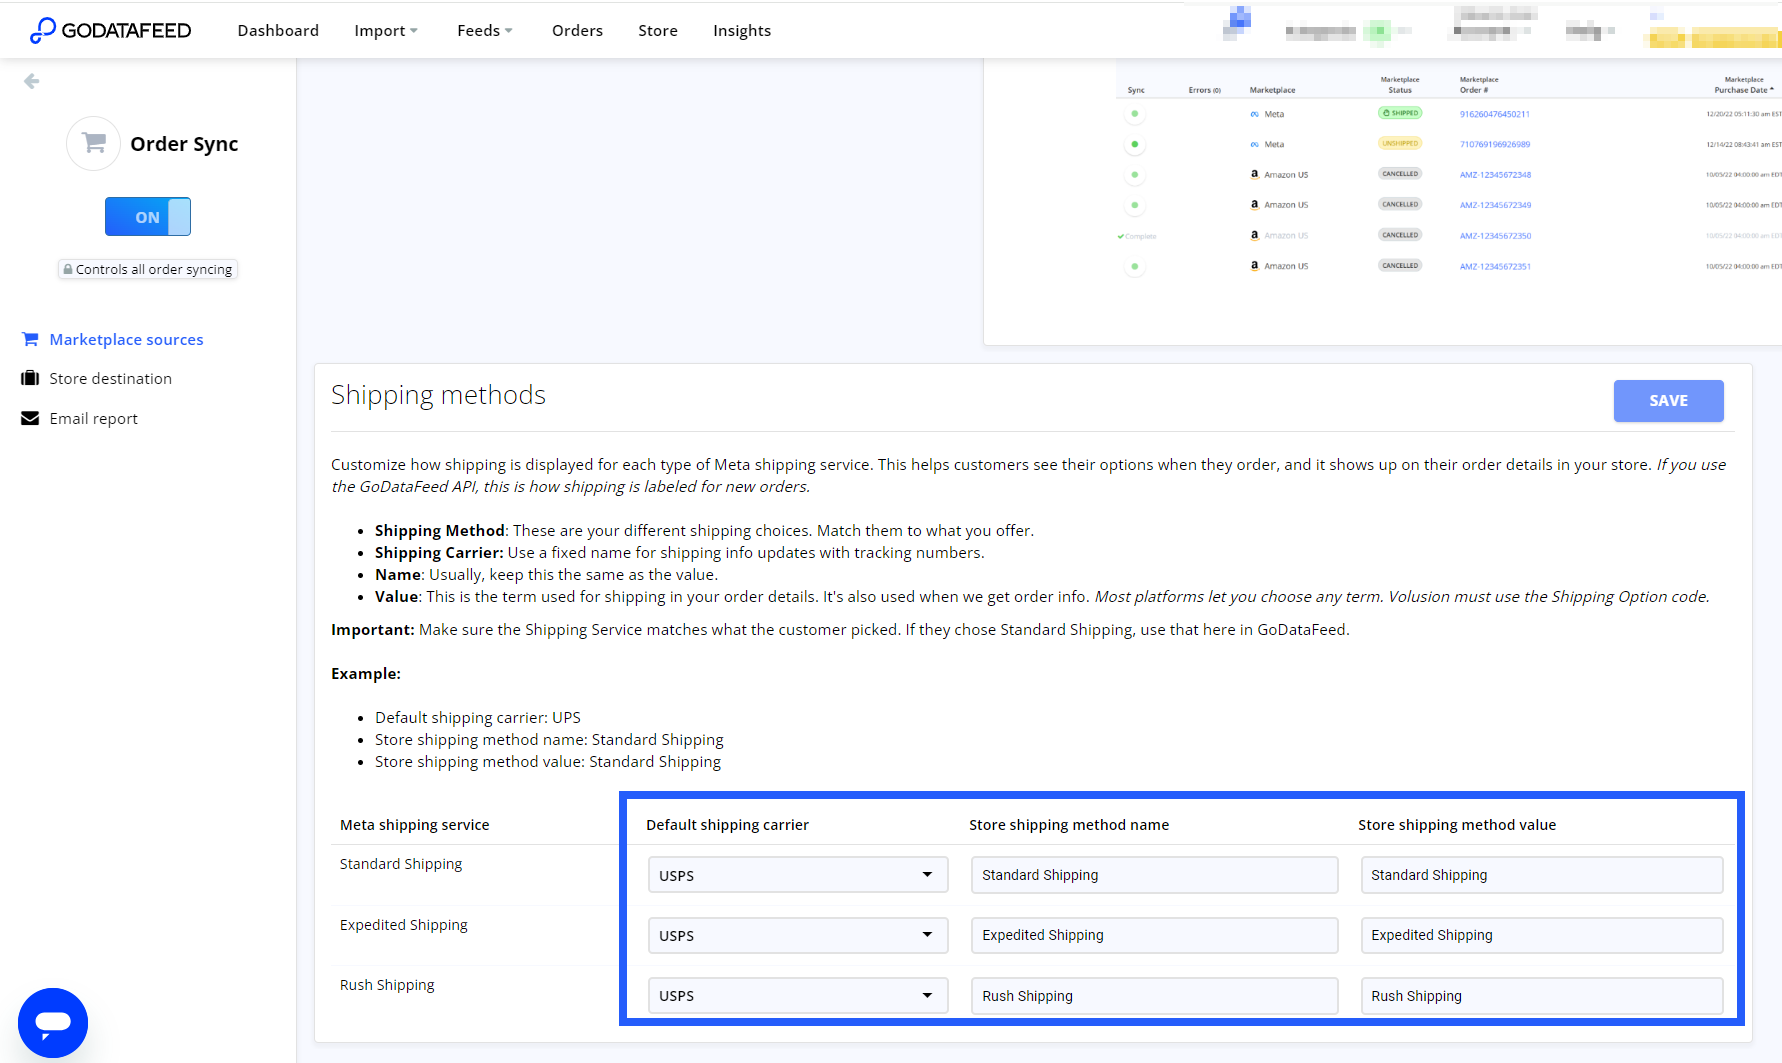Open the chat support bubble

click(x=53, y=1022)
